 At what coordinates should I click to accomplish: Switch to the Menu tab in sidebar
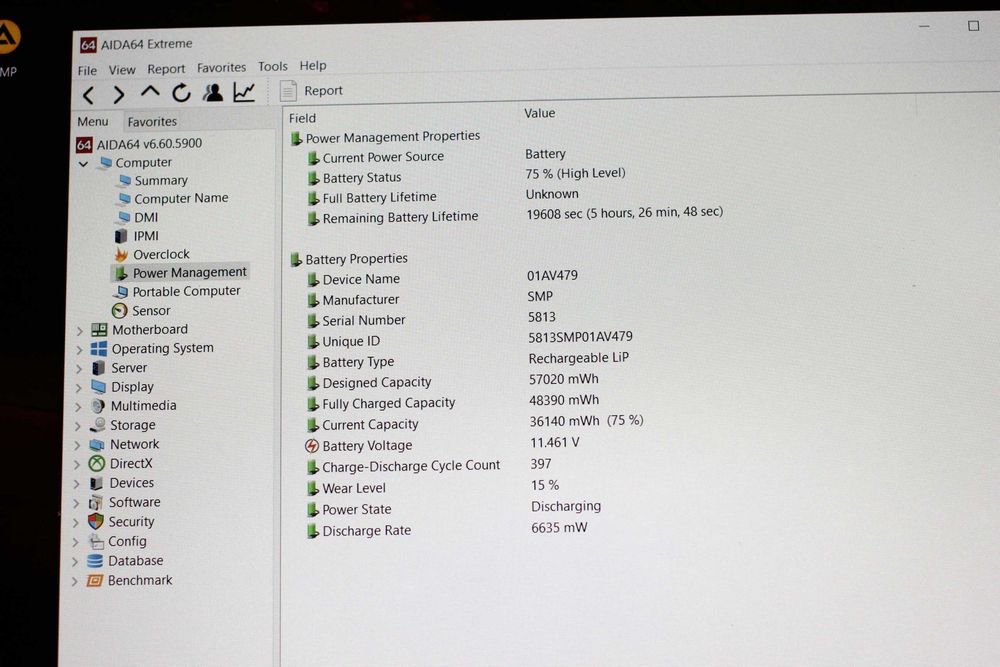pos(93,121)
